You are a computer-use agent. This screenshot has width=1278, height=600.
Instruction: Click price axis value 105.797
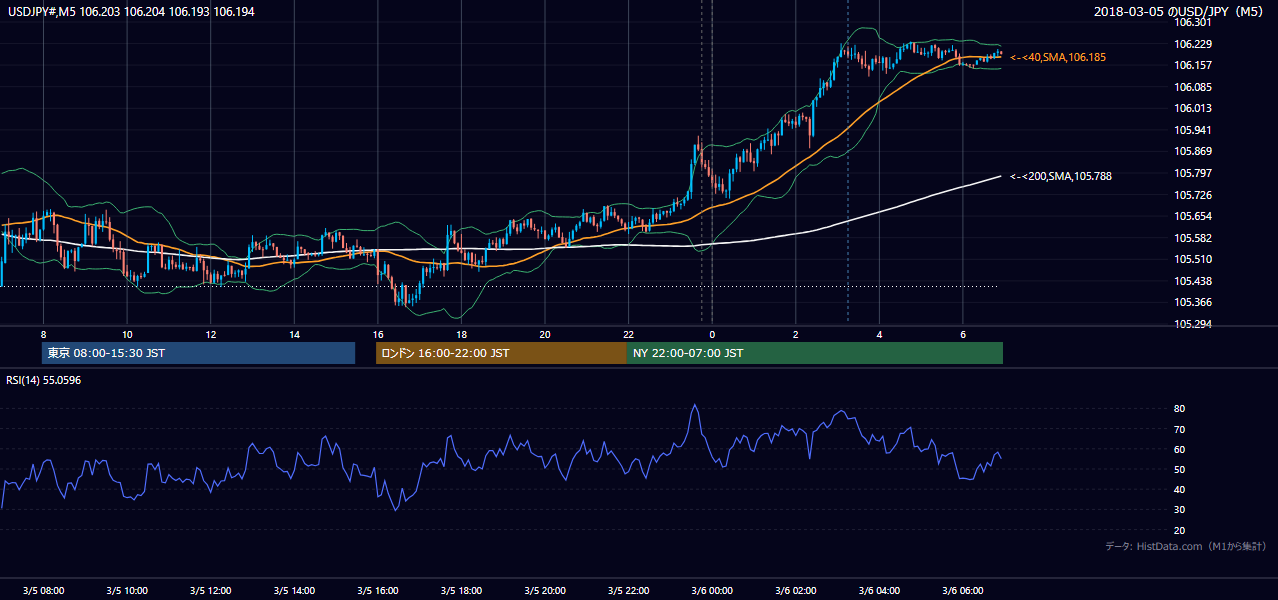point(1192,173)
